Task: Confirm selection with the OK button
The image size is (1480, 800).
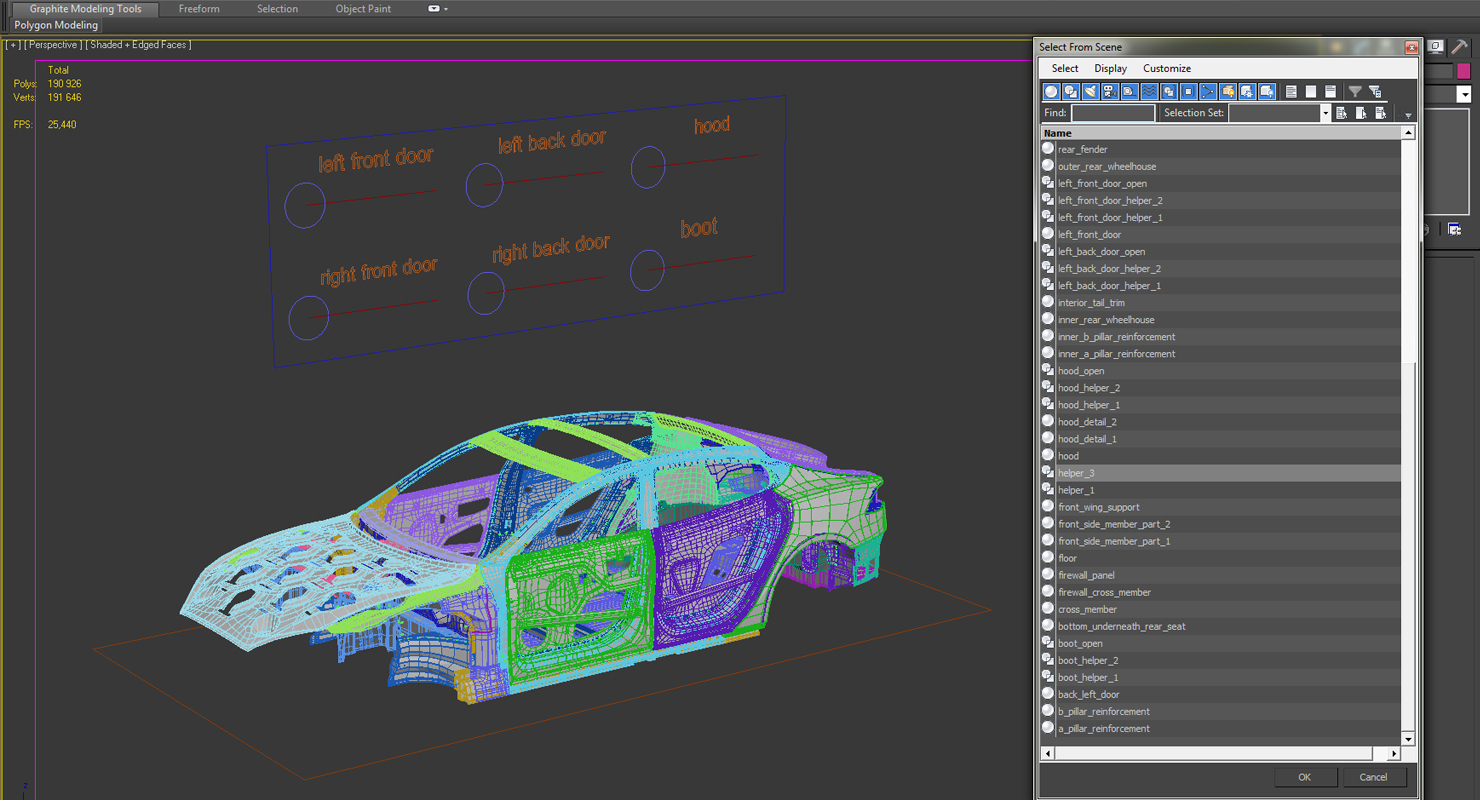Action: pos(1304,777)
